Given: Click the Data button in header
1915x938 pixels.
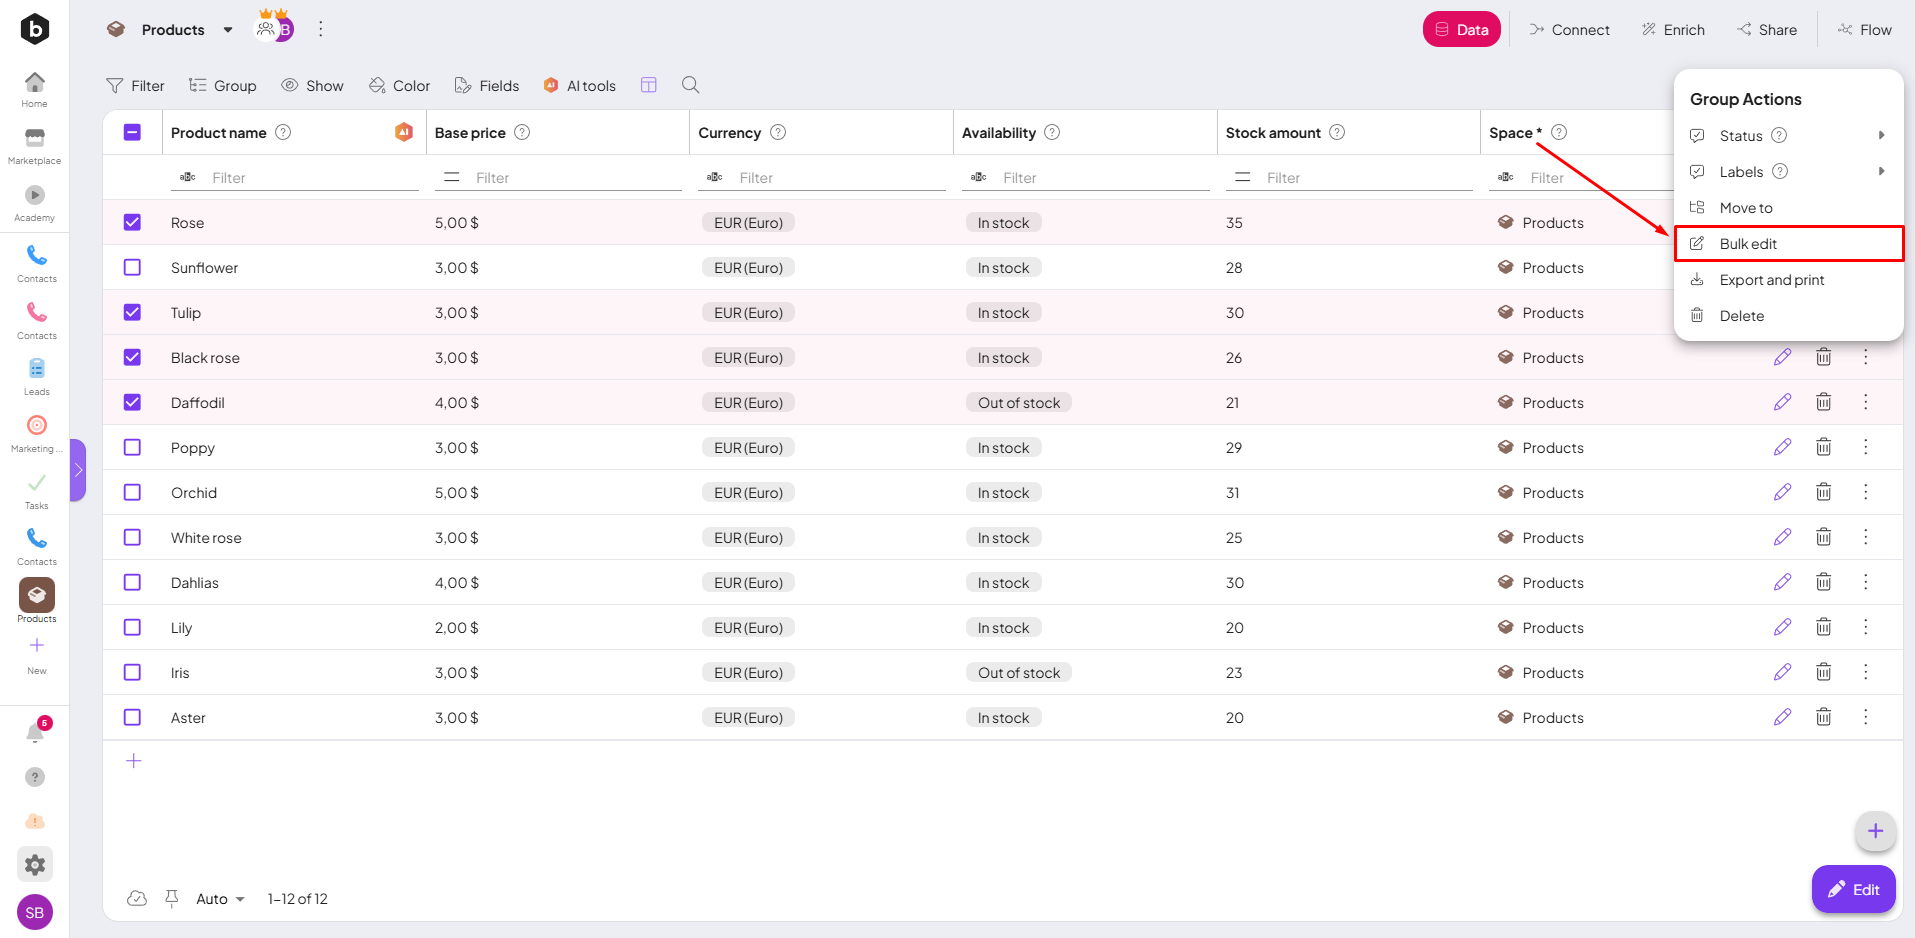Looking at the screenshot, I should (1461, 30).
